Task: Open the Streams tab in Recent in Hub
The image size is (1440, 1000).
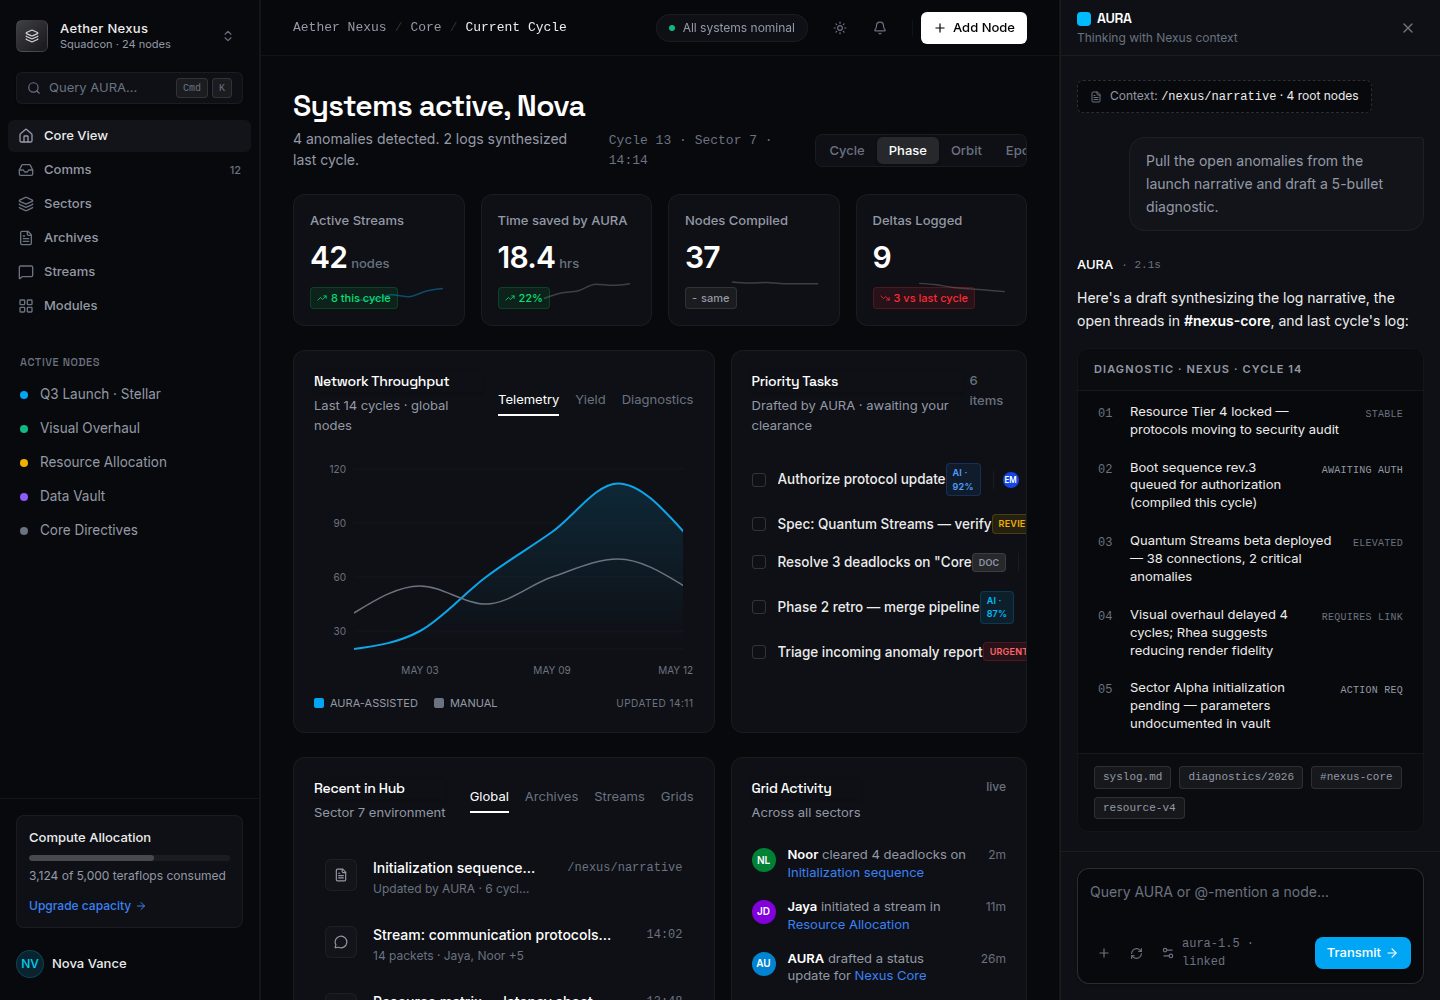Action: click(619, 797)
